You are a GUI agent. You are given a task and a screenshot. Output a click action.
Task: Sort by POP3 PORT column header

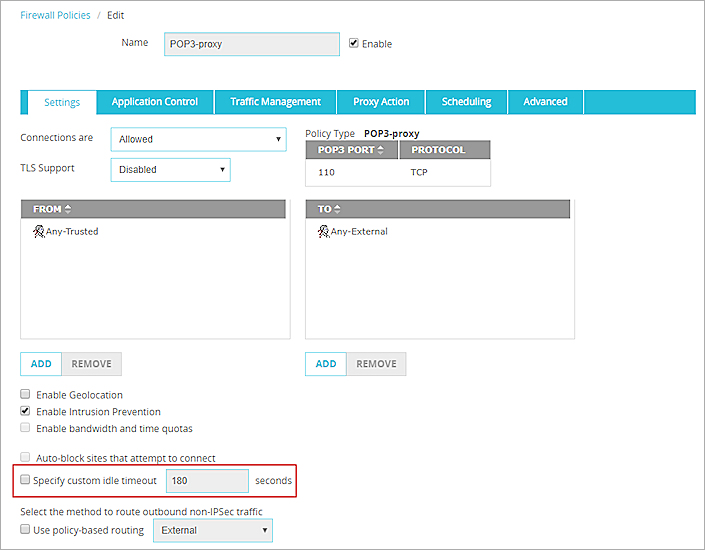pyautogui.click(x=351, y=150)
